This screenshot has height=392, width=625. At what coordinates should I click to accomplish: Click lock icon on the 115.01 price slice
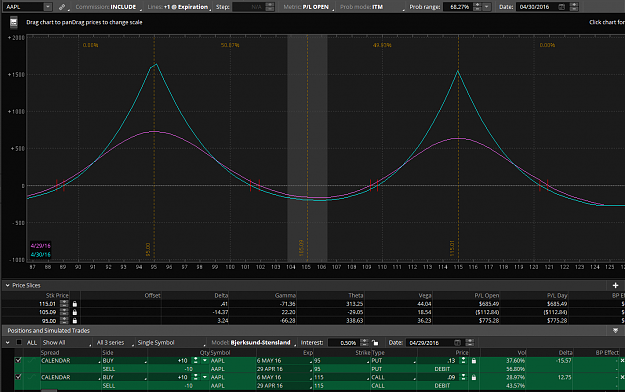point(75,304)
